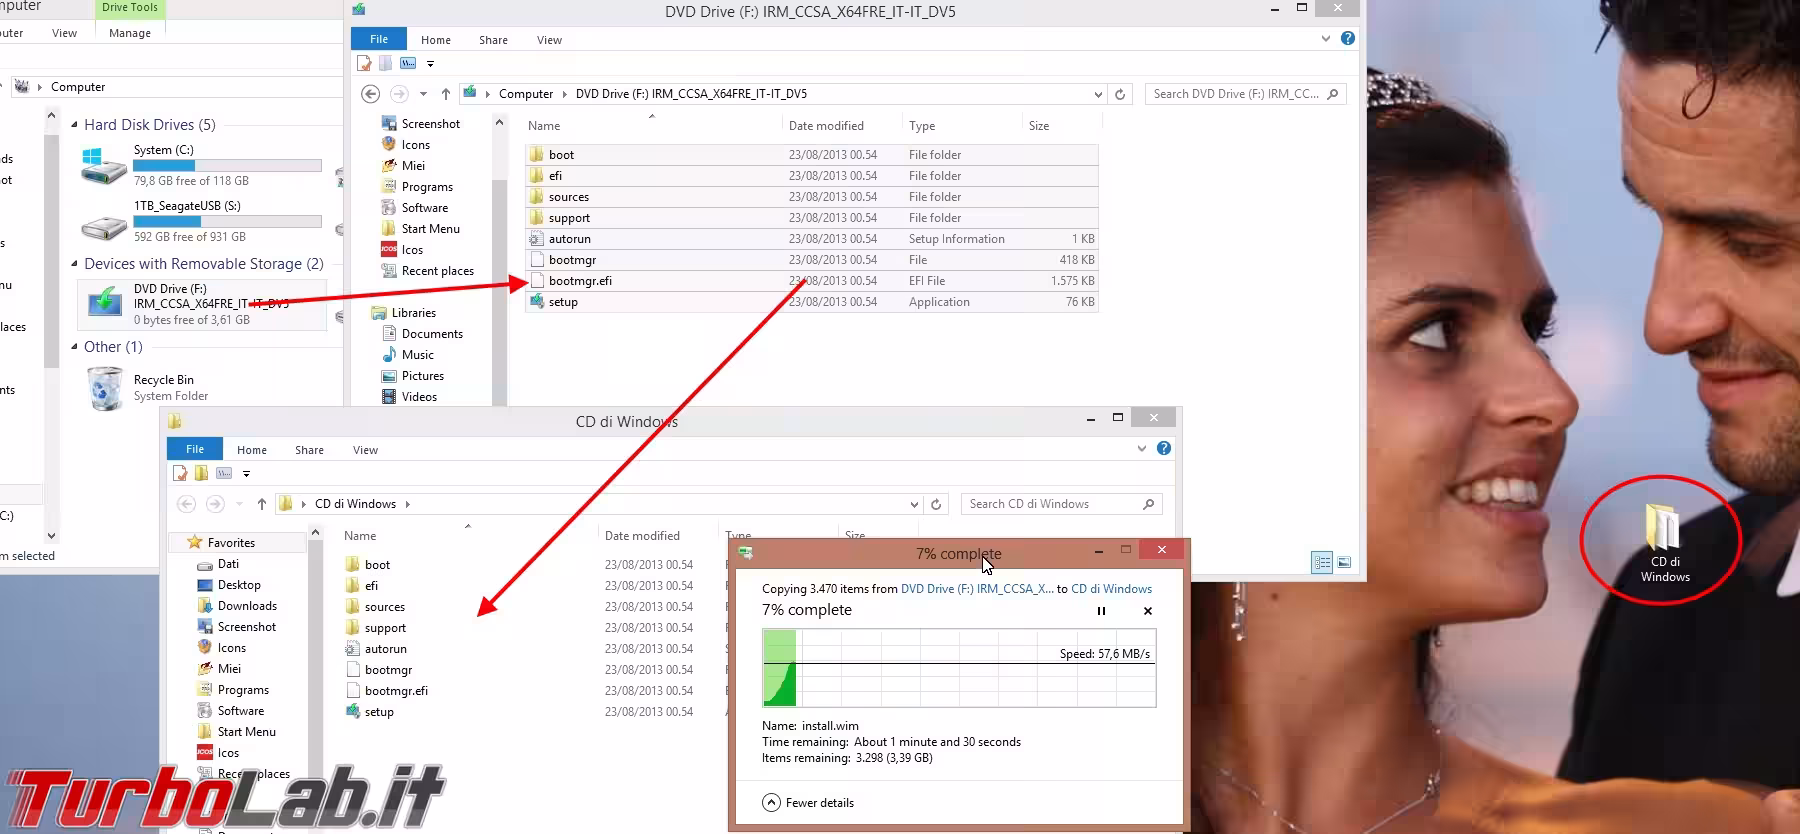Viewport: 1800px width, 834px height.
Task: Open the DVD Drive (F:) source link
Action: pyautogui.click(x=976, y=589)
